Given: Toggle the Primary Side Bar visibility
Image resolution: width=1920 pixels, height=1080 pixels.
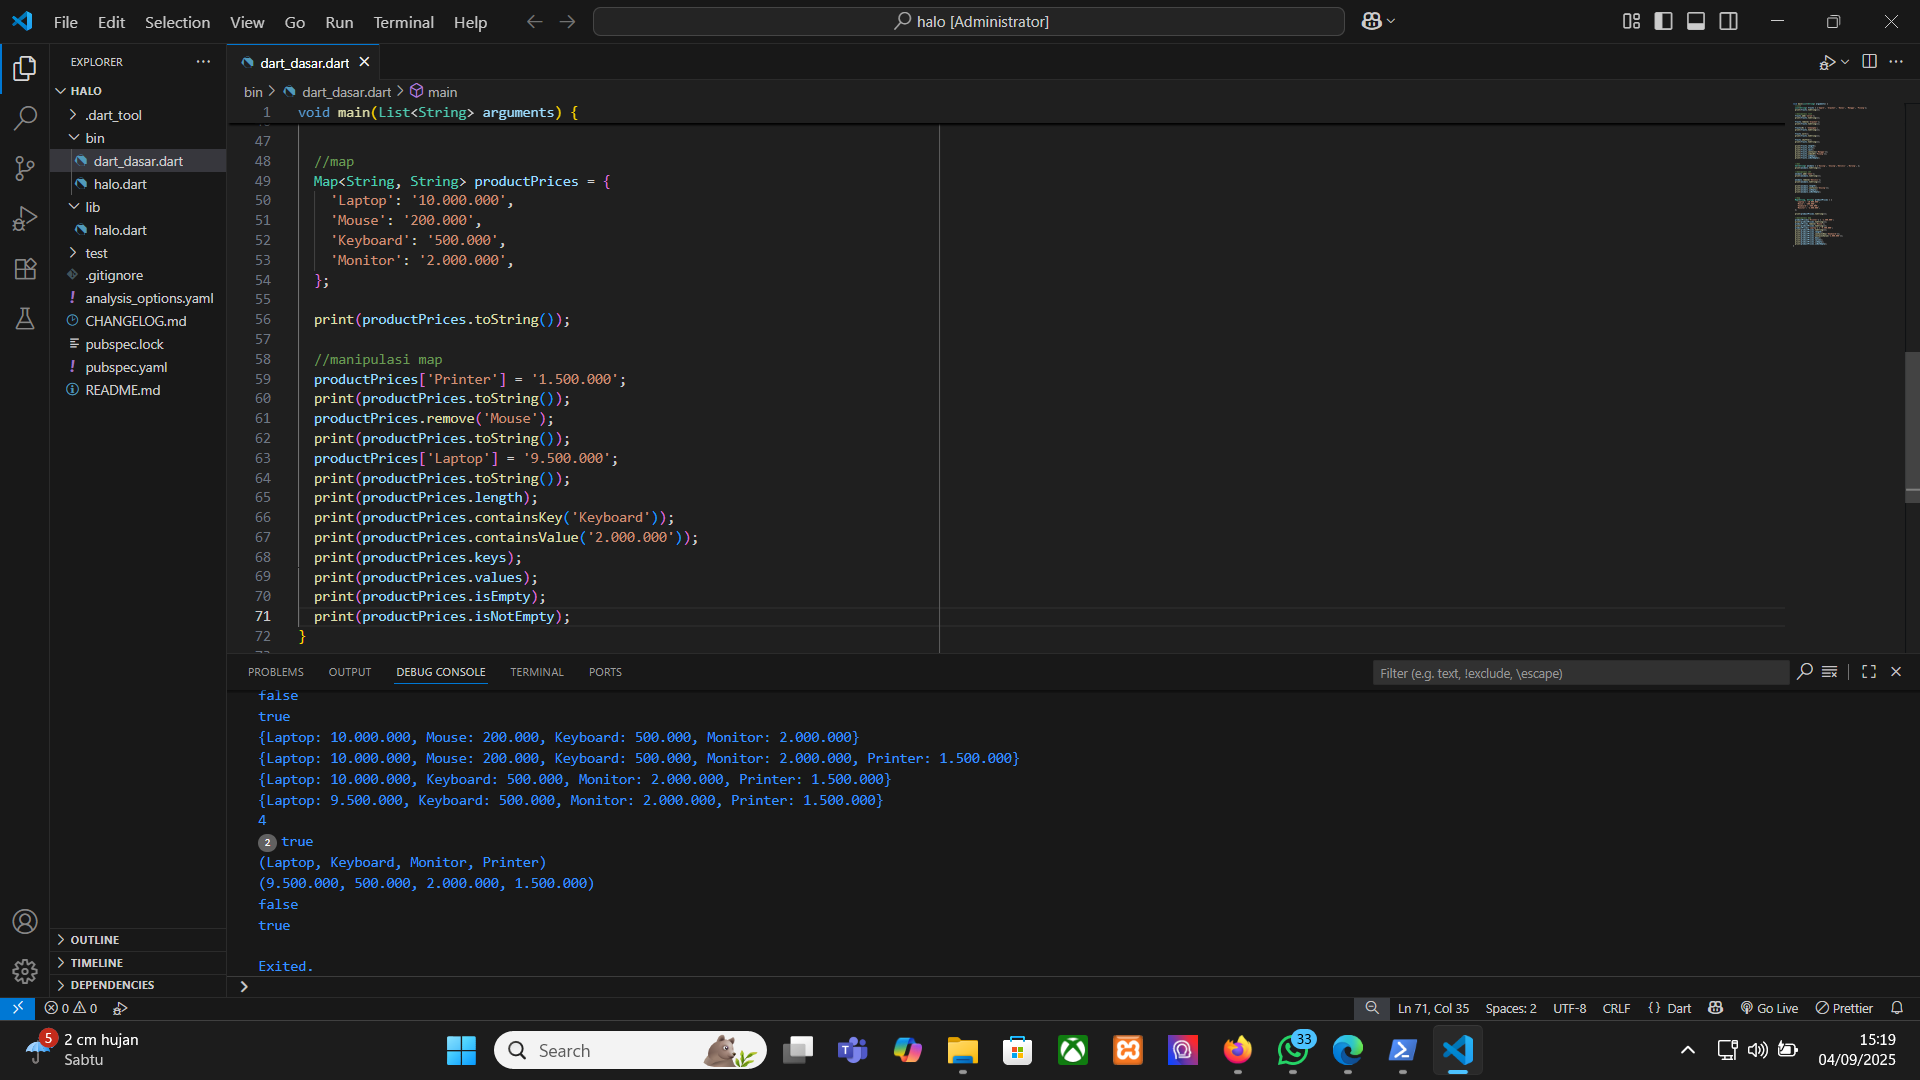Looking at the screenshot, I should click(1663, 21).
